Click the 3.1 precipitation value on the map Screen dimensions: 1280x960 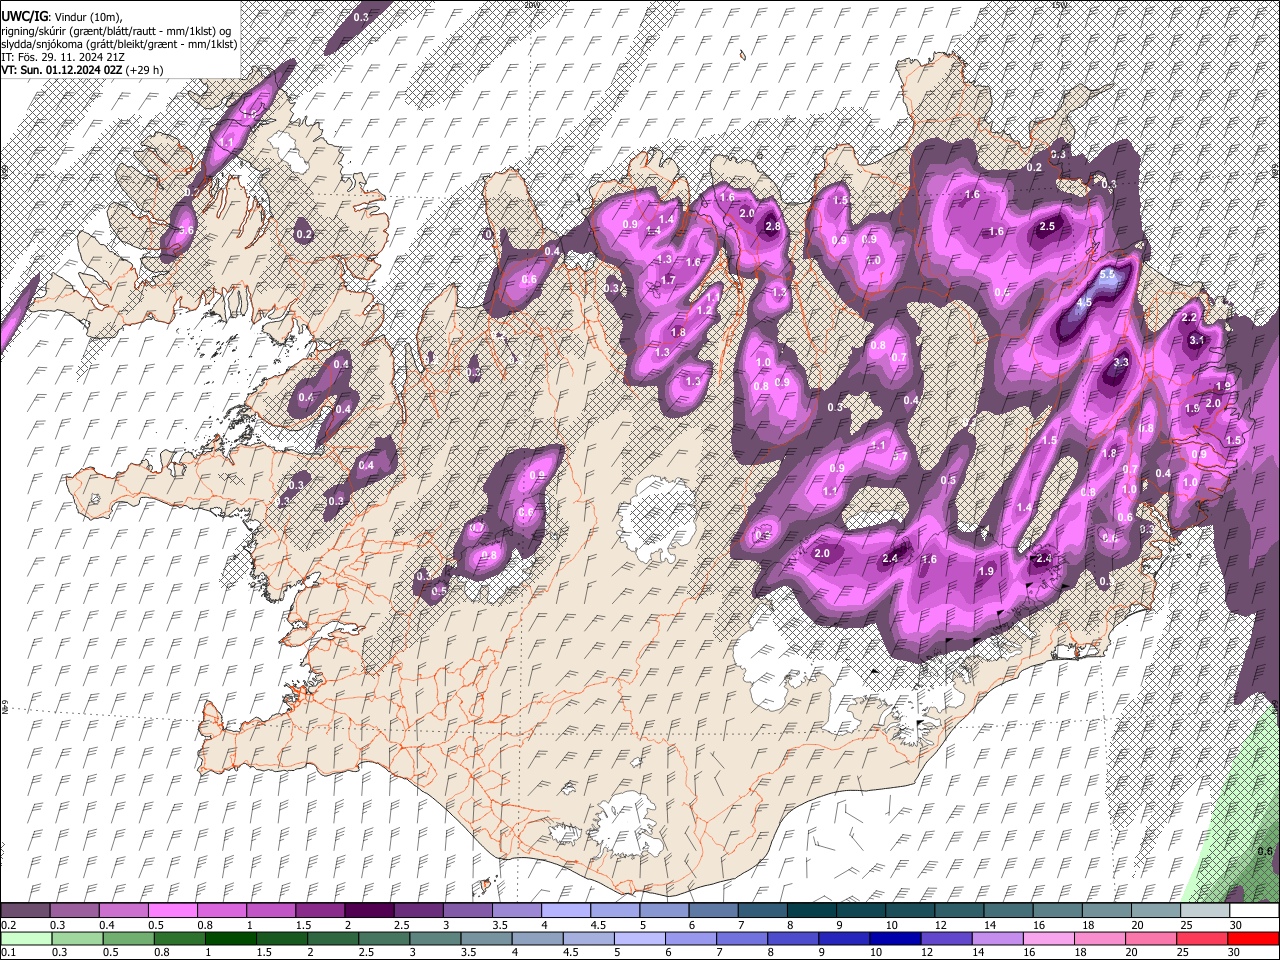click(1196, 341)
